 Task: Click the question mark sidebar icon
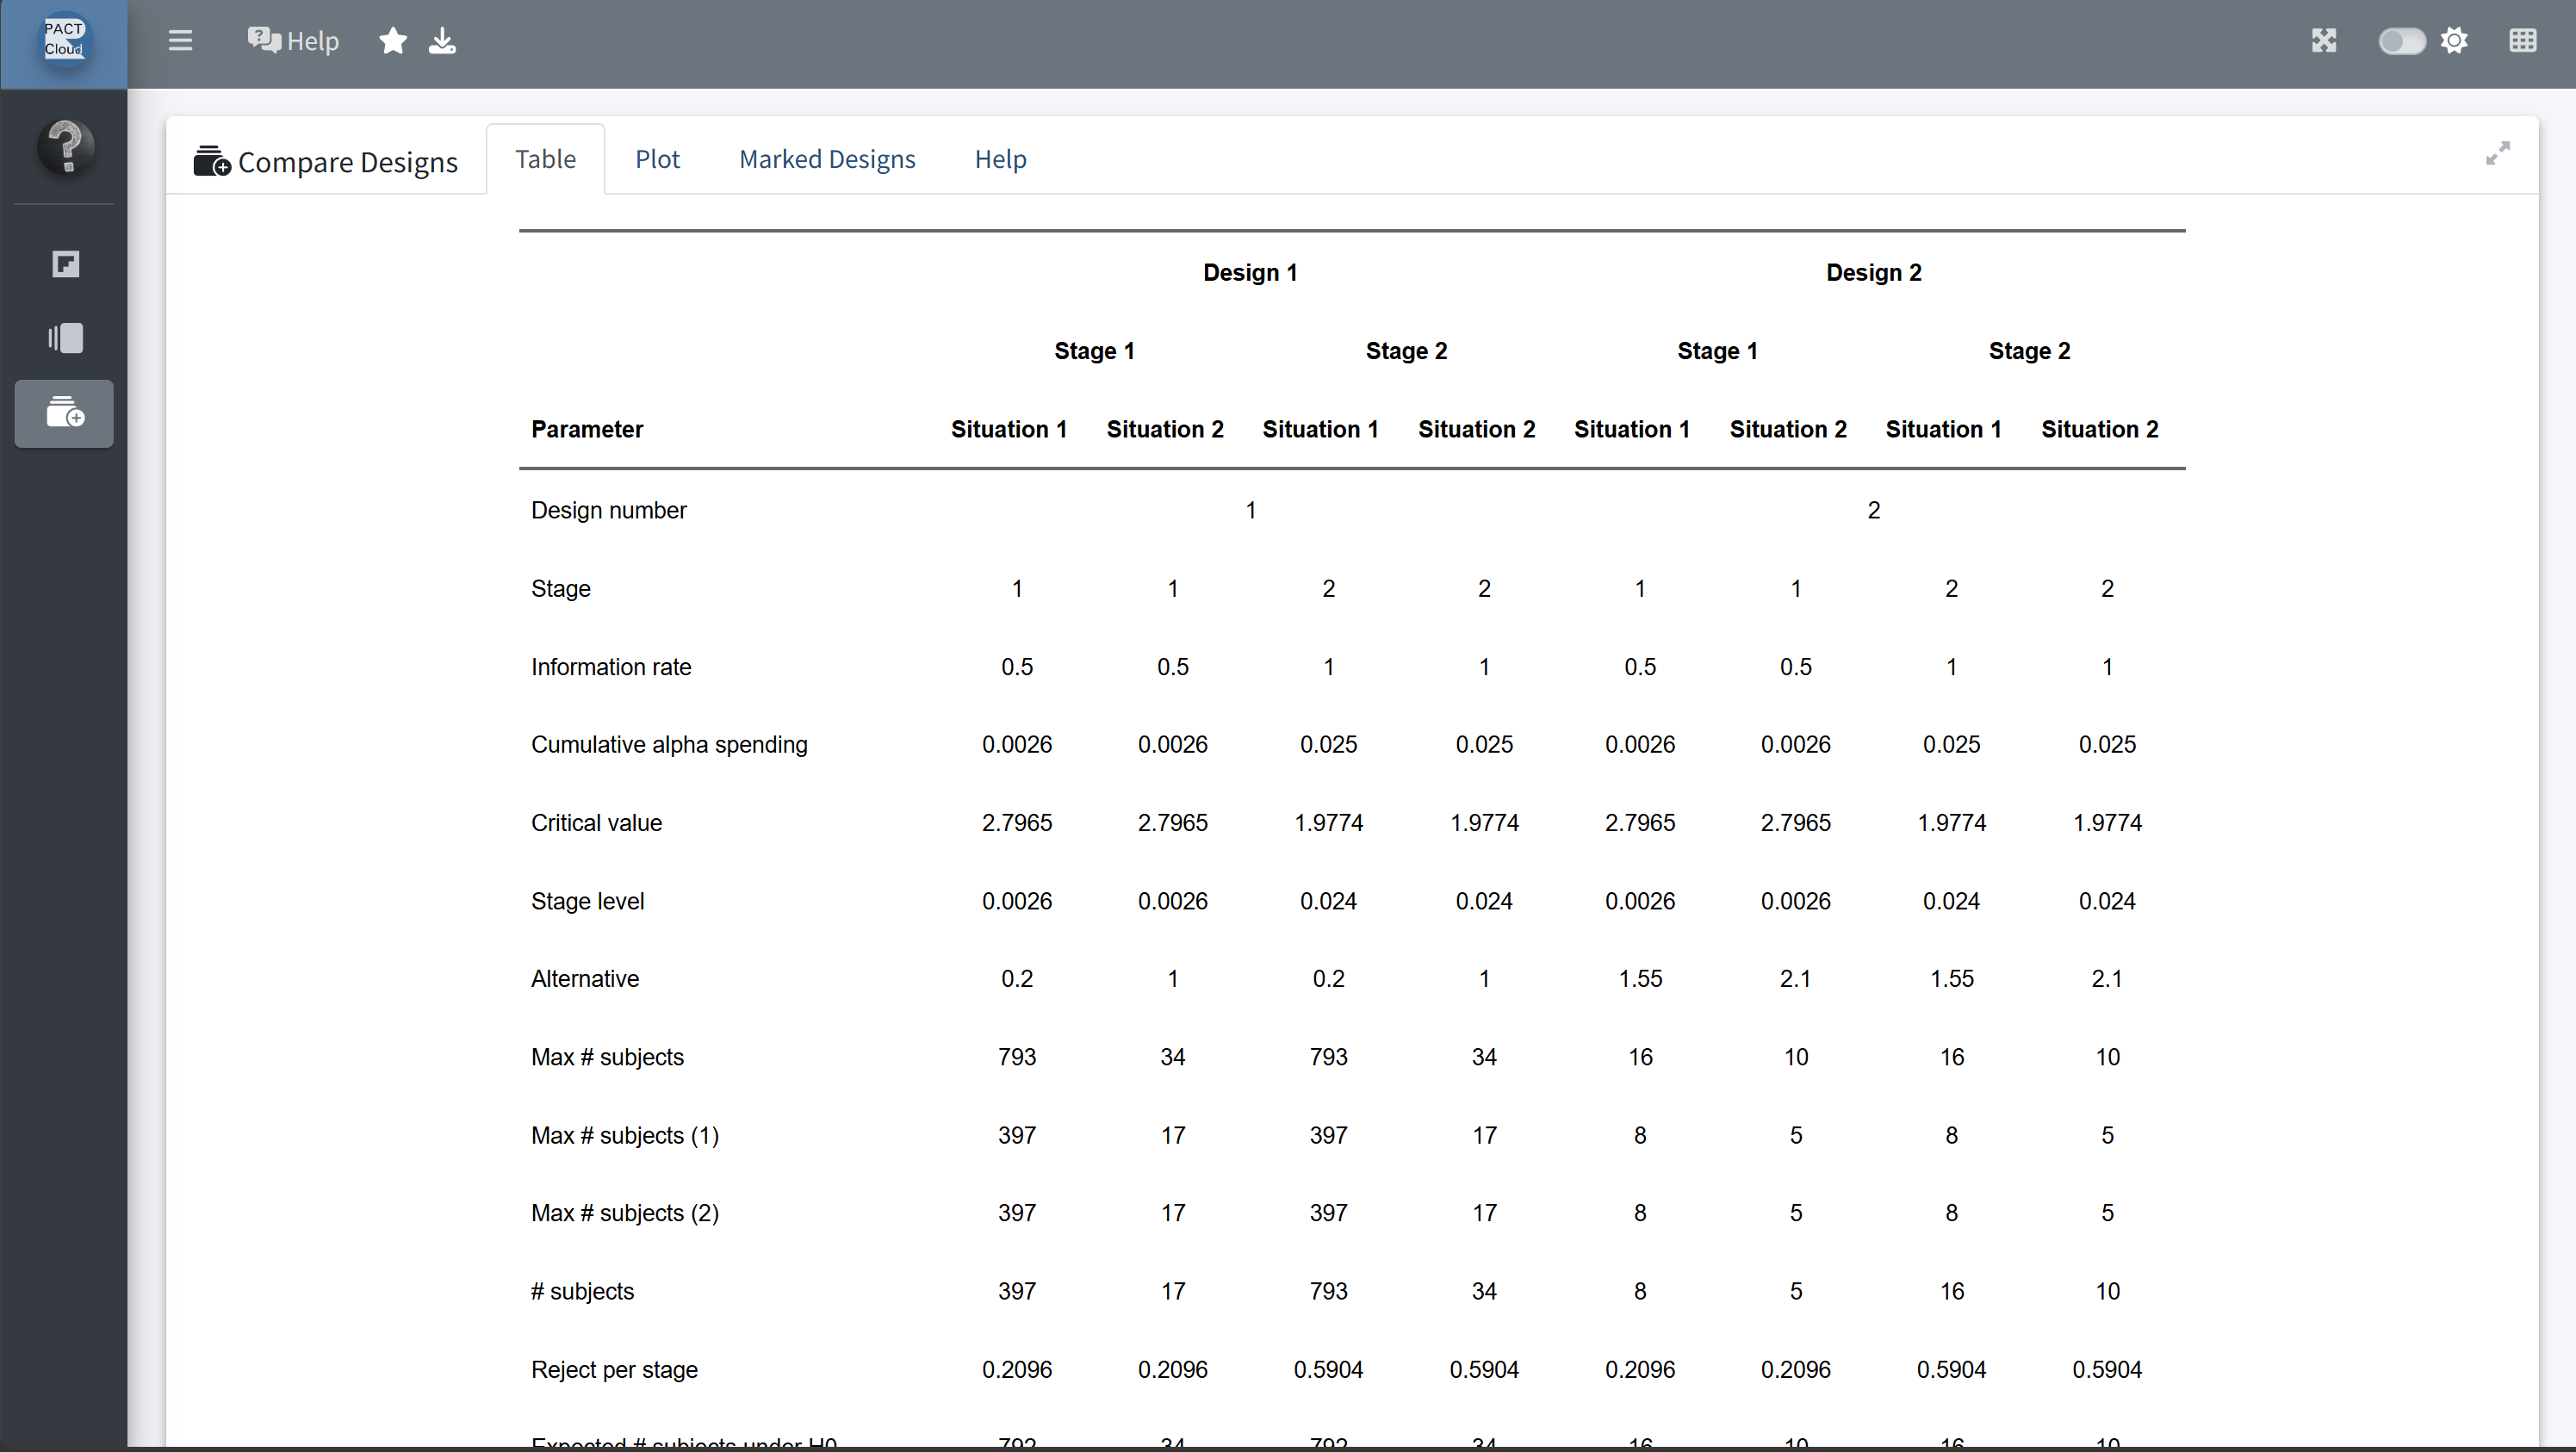pos(66,147)
